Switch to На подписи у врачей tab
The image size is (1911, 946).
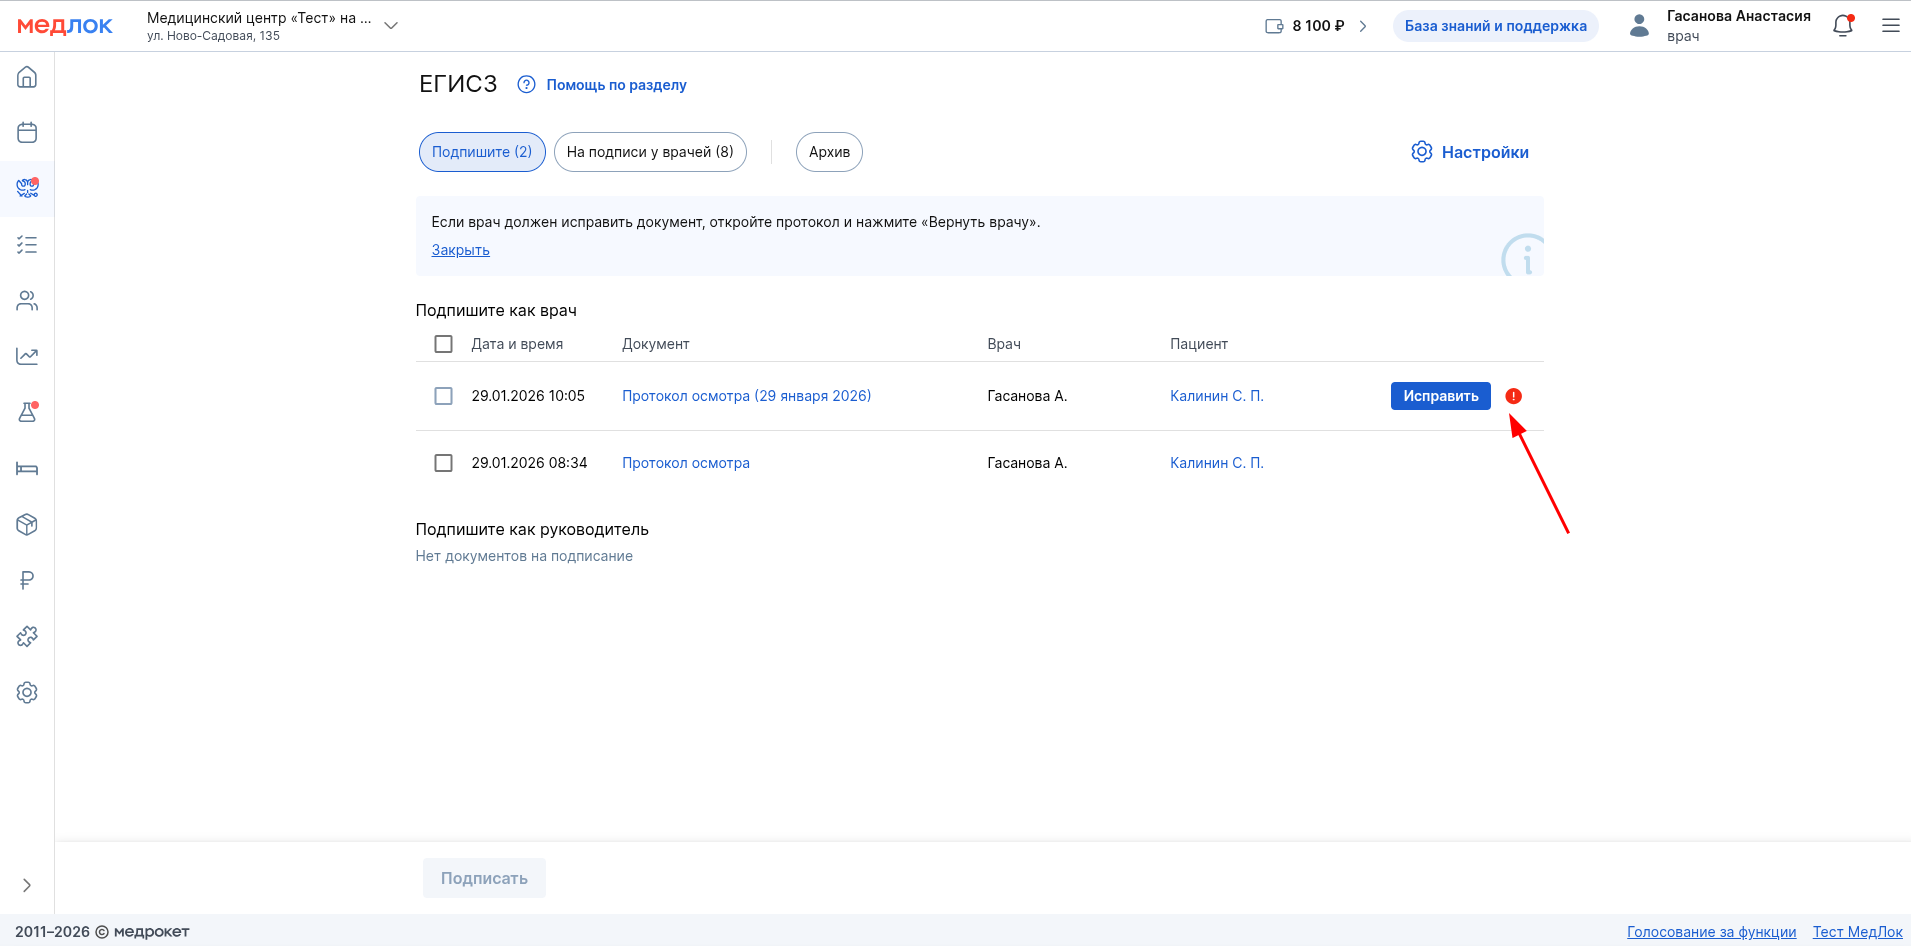[x=650, y=152]
